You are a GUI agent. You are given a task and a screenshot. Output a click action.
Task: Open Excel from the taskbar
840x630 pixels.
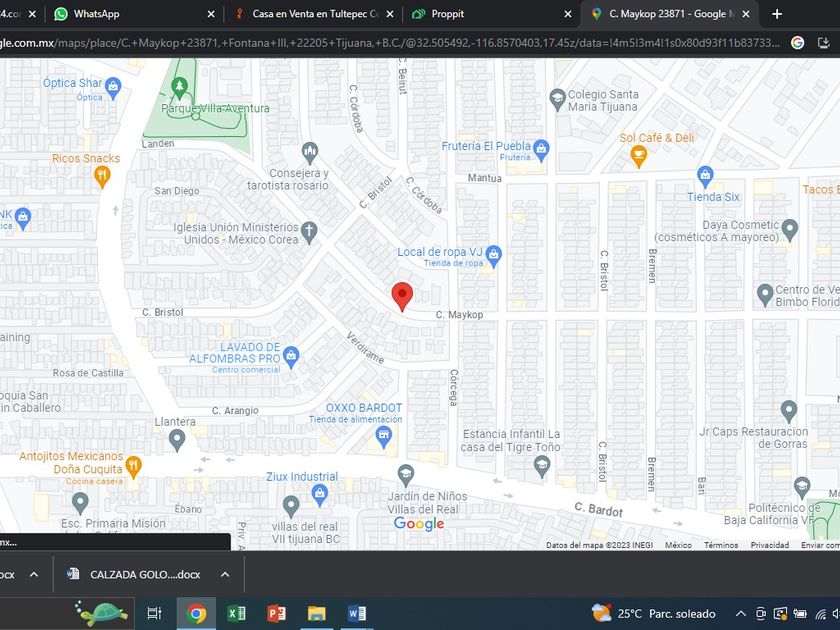tap(236, 613)
